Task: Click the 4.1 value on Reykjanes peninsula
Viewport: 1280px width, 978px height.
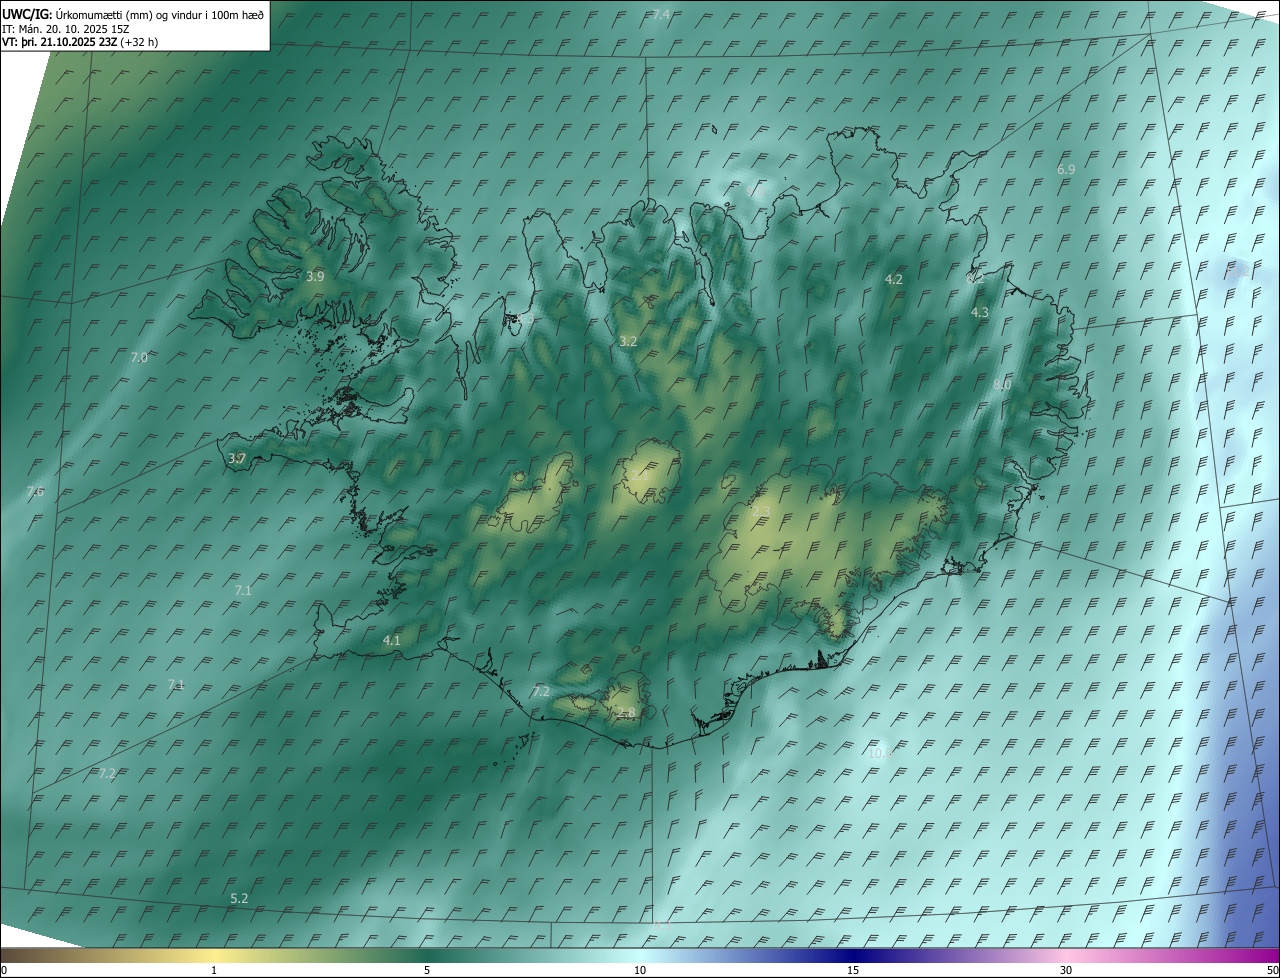Action: pos(392,640)
